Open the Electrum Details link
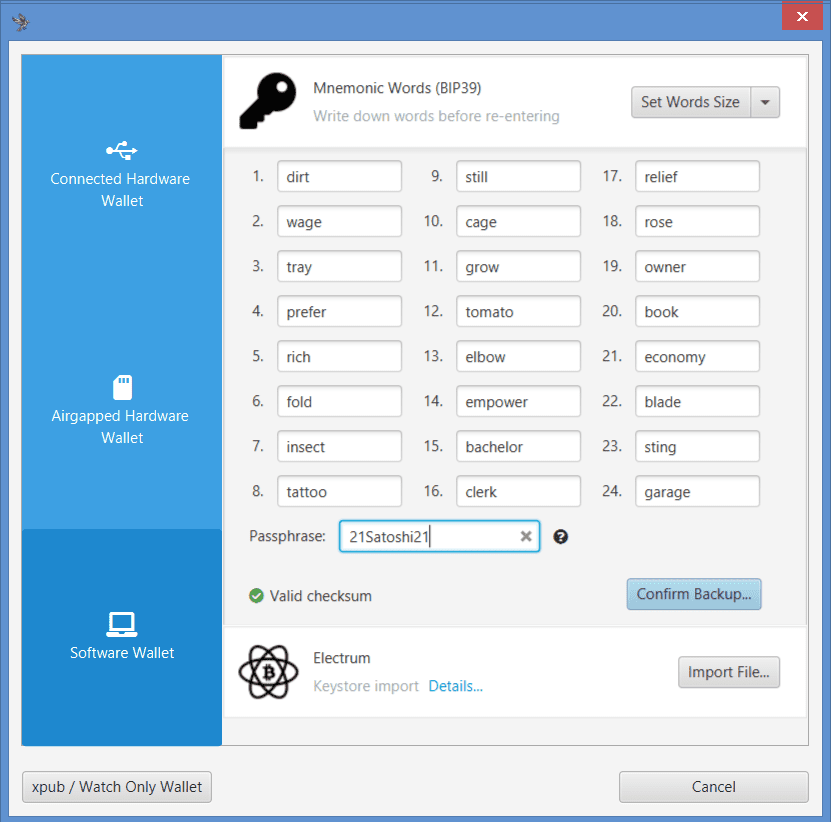831x822 pixels. [455, 686]
